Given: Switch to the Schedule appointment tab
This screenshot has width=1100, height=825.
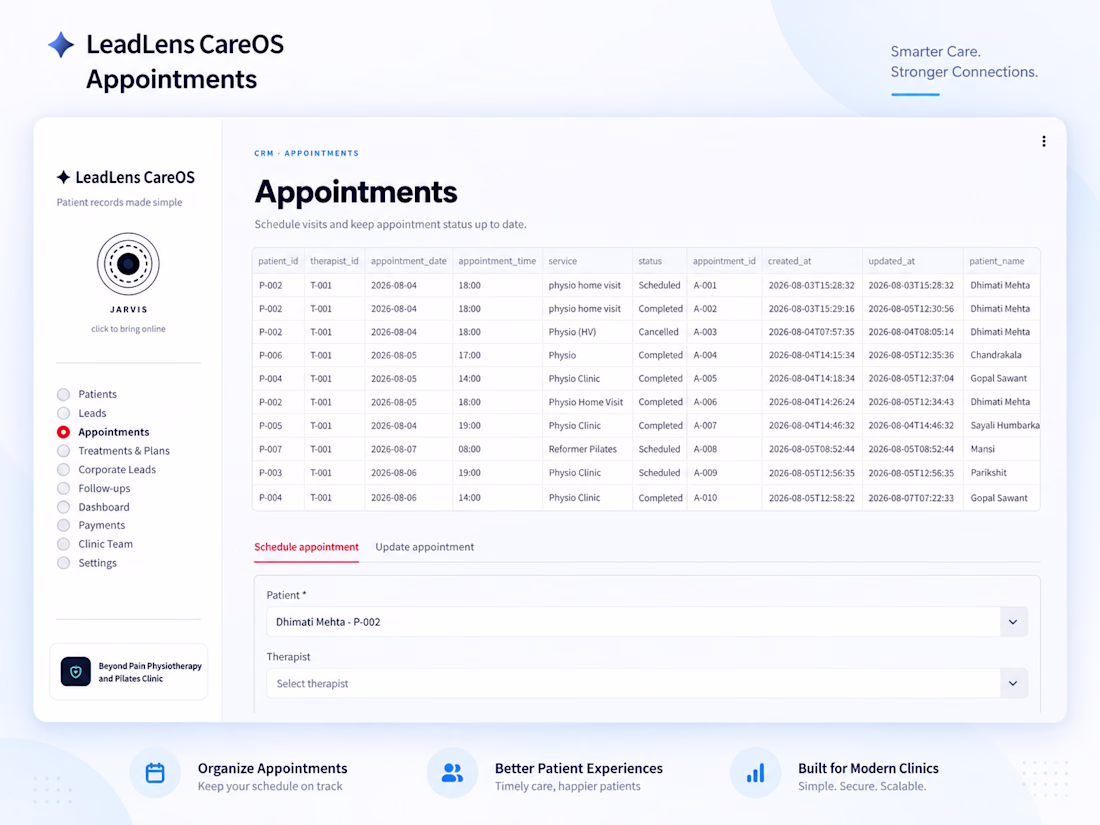Looking at the screenshot, I should tap(306, 547).
